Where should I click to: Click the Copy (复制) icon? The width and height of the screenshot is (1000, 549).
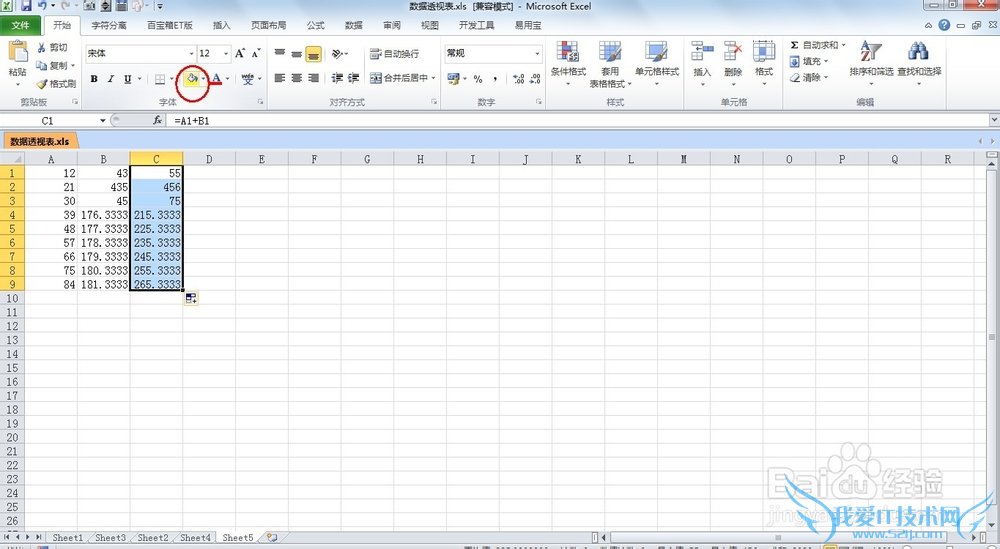41,66
